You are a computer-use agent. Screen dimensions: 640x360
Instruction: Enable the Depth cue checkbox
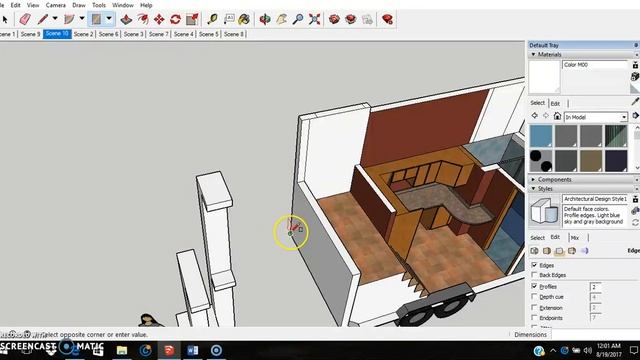[534, 296]
